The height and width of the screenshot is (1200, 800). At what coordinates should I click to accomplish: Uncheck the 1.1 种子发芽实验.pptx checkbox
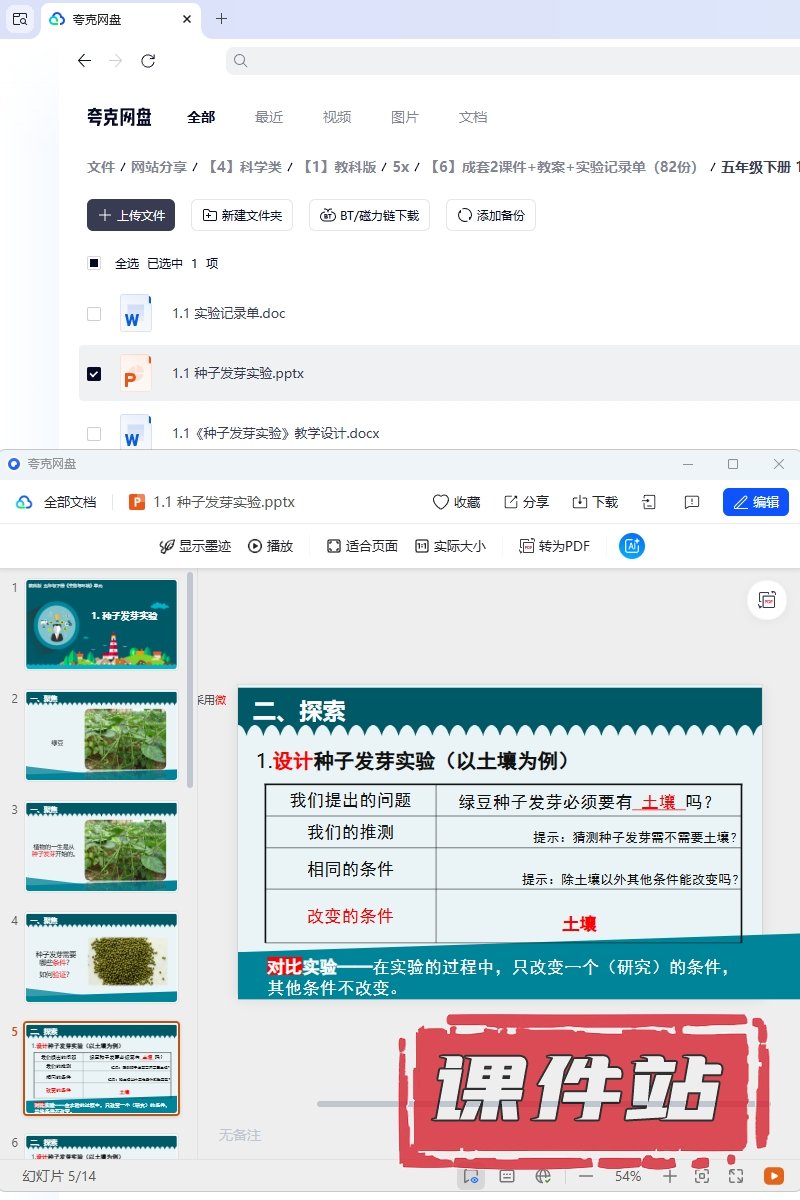[x=94, y=374]
